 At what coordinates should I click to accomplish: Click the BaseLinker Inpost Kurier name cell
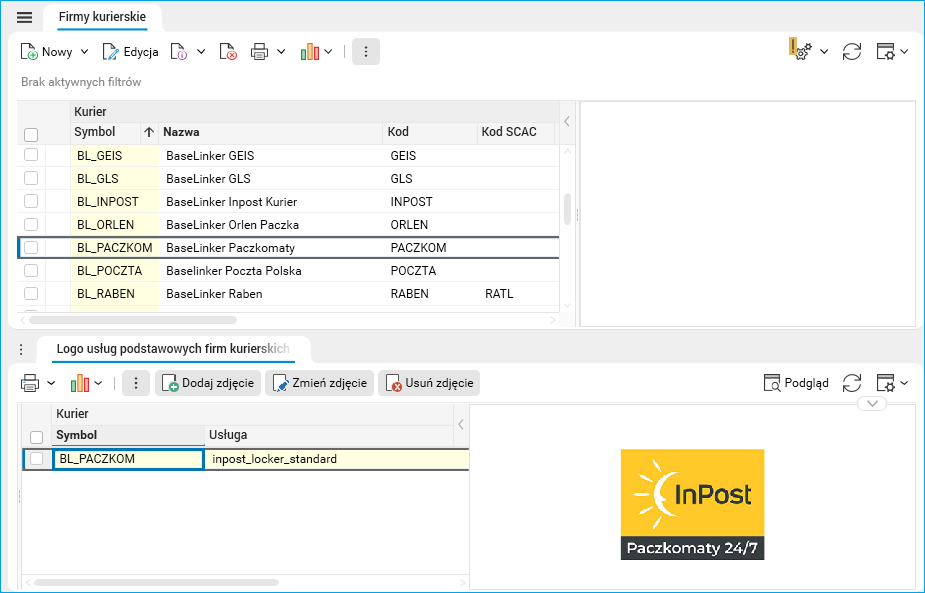[231, 202]
